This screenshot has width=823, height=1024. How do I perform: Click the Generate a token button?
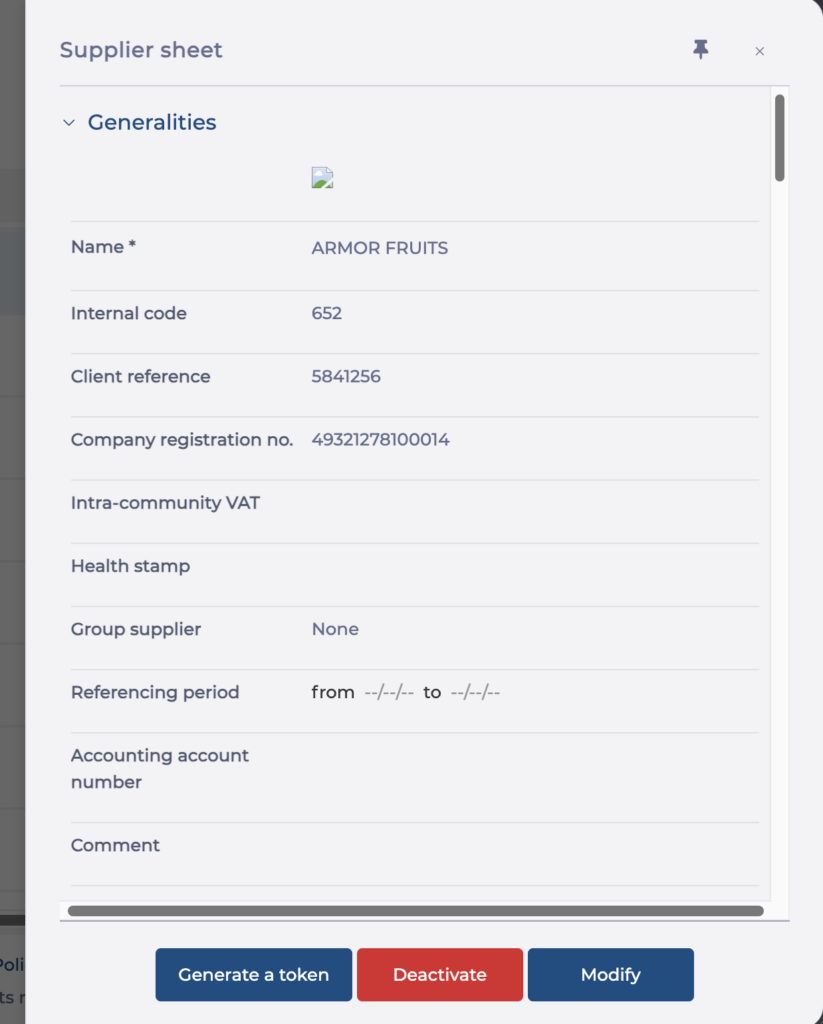[x=253, y=974]
